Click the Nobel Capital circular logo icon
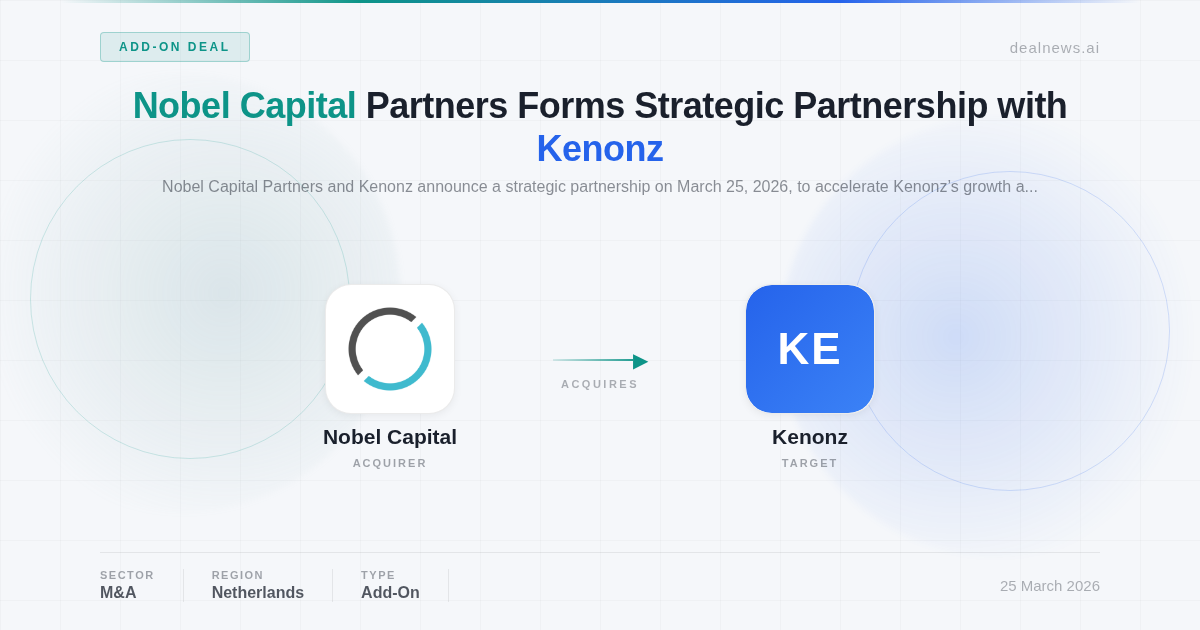 (x=390, y=349)
